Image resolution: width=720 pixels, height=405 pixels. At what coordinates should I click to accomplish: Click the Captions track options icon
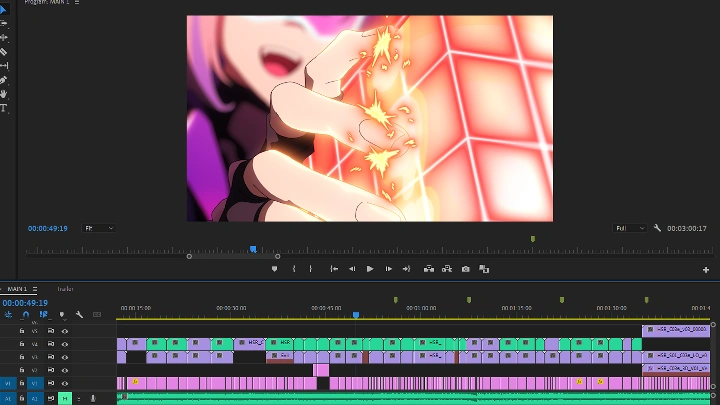click(x=97, y=315)
